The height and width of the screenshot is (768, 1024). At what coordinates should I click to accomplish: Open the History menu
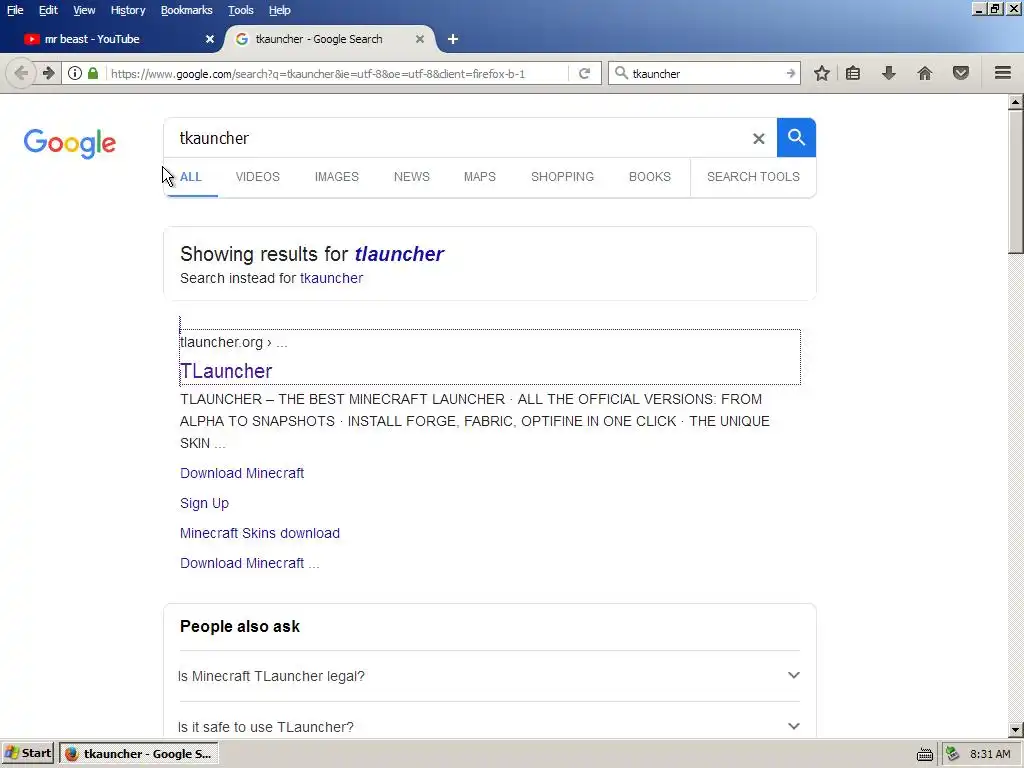pyautogui.click(x=128, y=10)
